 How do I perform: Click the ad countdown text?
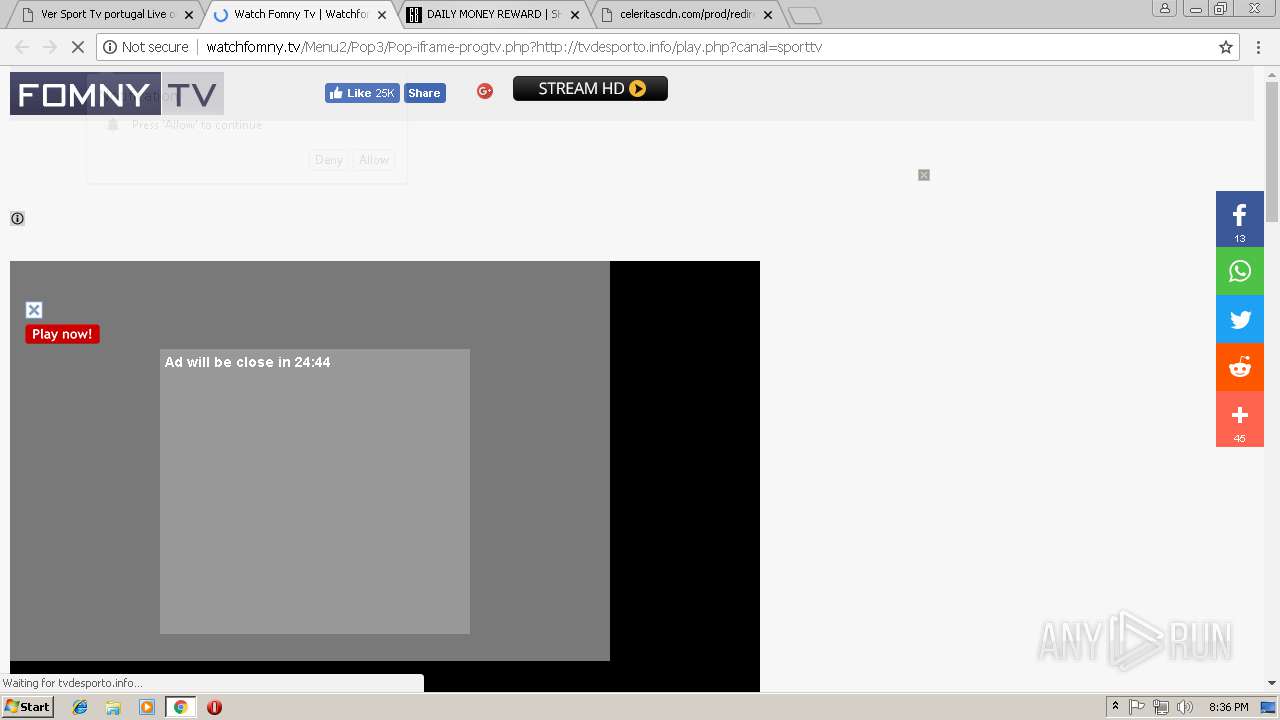click(x=247, y=362)
